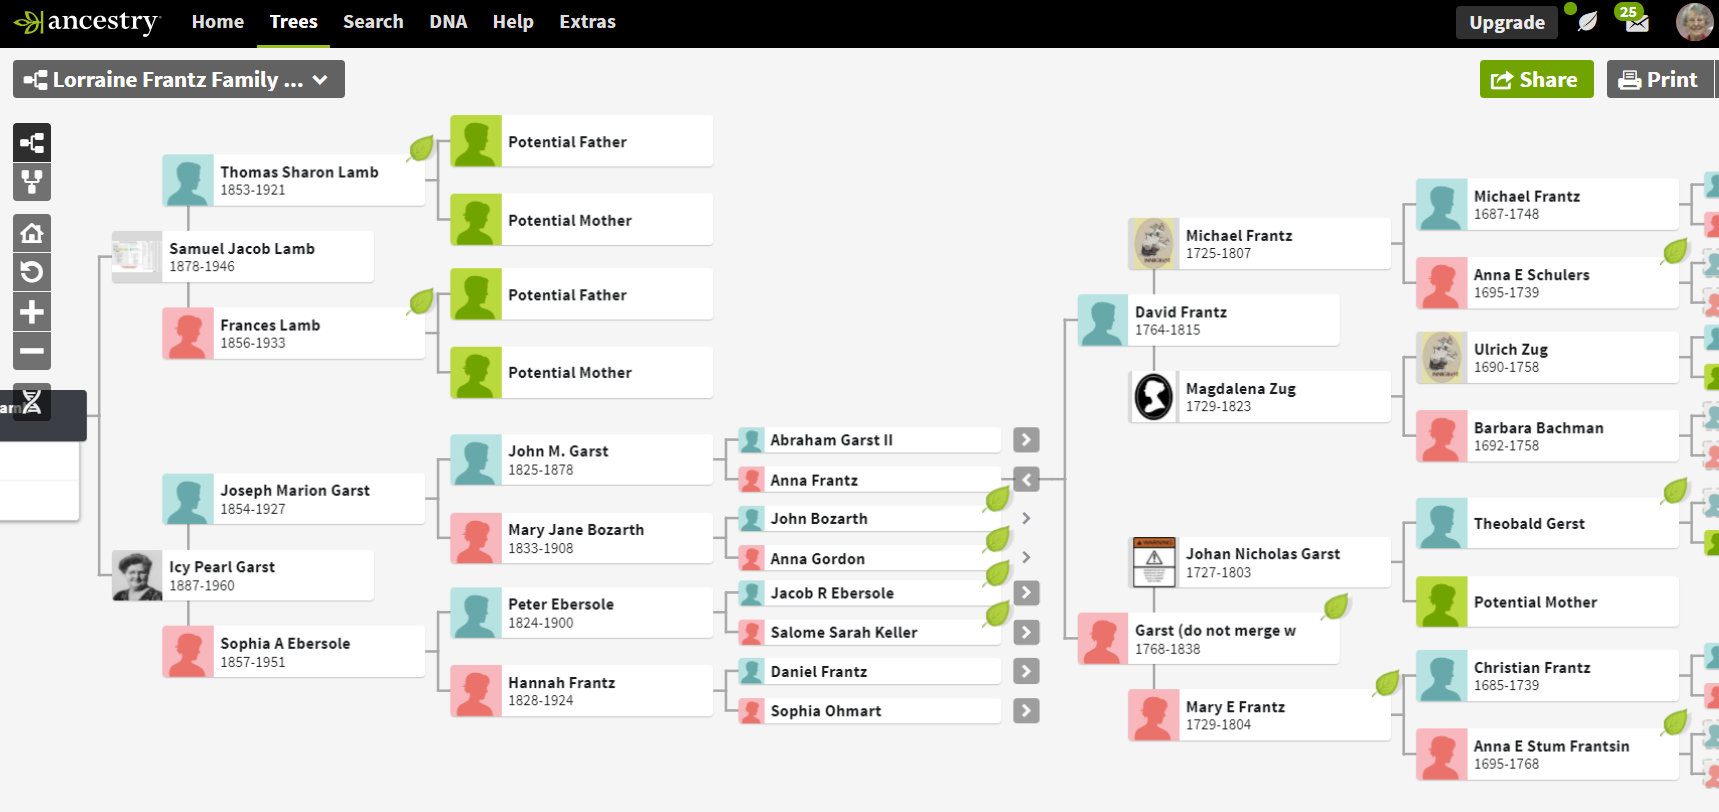Switch to family view in left toolbar
The height and width of the screenshot is (812, 1719).
pyautogui.click(x=32, y=182)
